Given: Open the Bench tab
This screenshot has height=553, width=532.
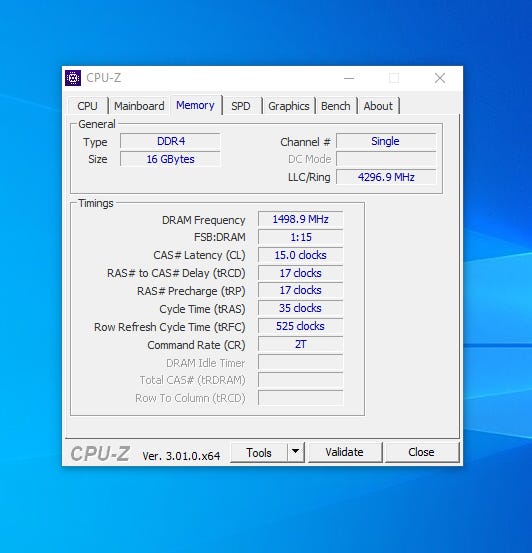Looking at the screenshot, I should tap(335, 106).
